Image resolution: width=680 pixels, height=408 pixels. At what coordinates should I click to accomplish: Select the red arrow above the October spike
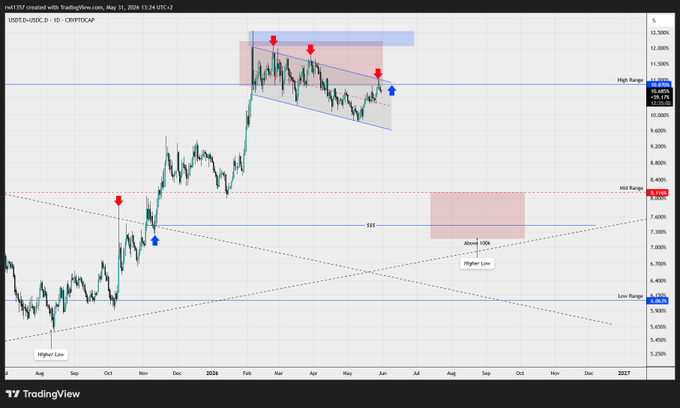click(x=119, y=200)
